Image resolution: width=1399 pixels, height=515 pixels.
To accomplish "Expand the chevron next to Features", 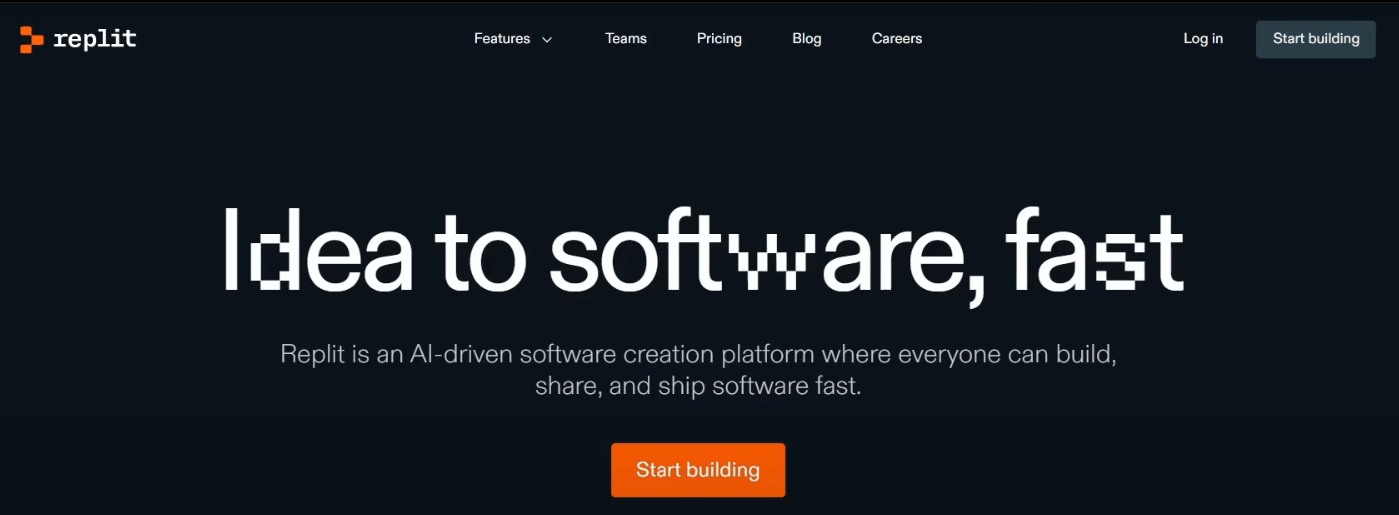I will (x=547, y=40).
